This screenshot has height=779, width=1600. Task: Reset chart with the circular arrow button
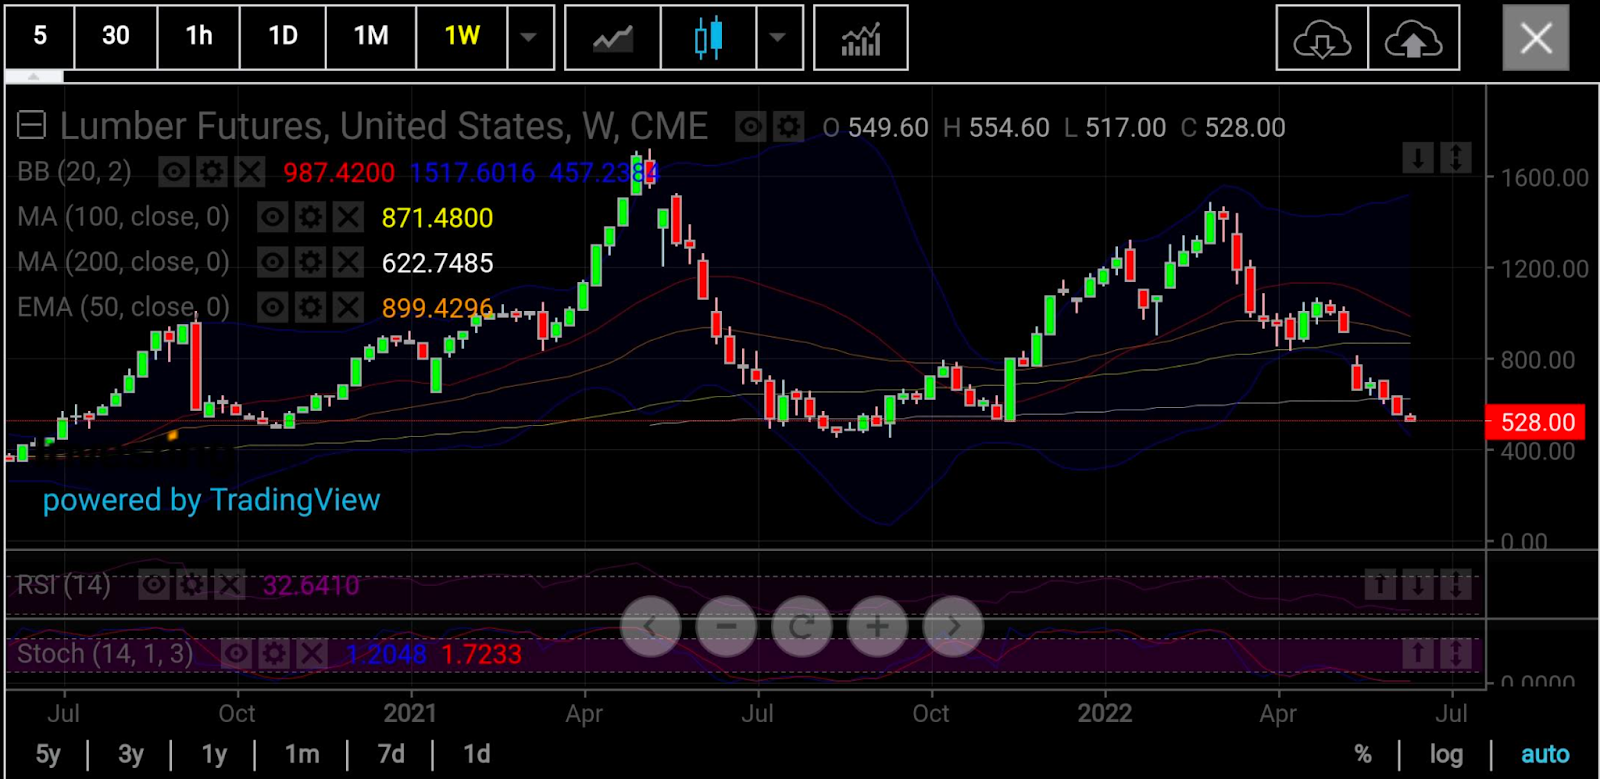(x=802, y=626)
